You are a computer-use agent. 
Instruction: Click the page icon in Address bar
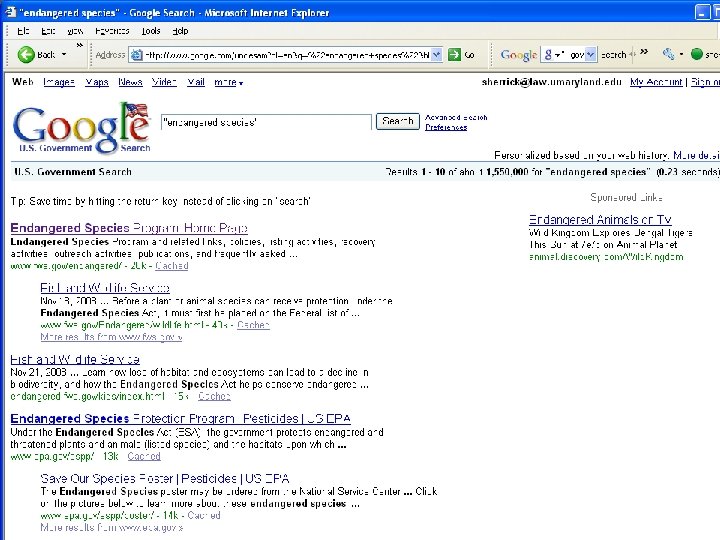[136, 55]
